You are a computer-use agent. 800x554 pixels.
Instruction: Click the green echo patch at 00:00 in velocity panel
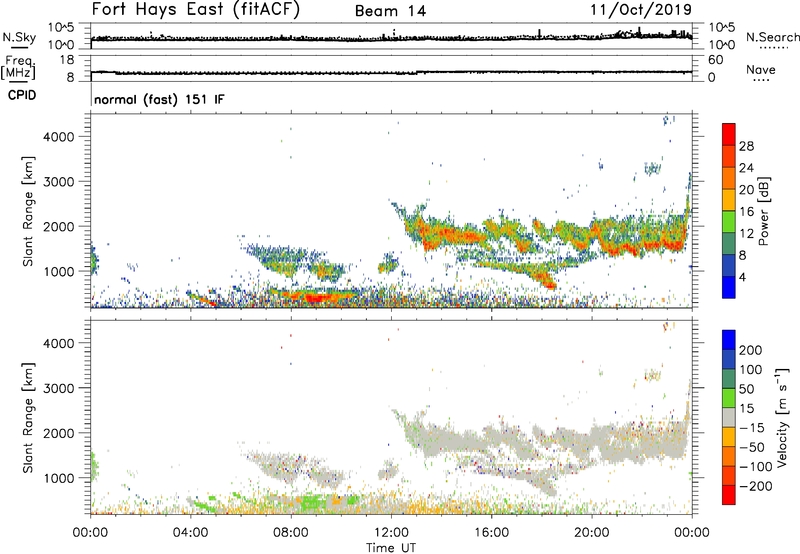(94, 467)
